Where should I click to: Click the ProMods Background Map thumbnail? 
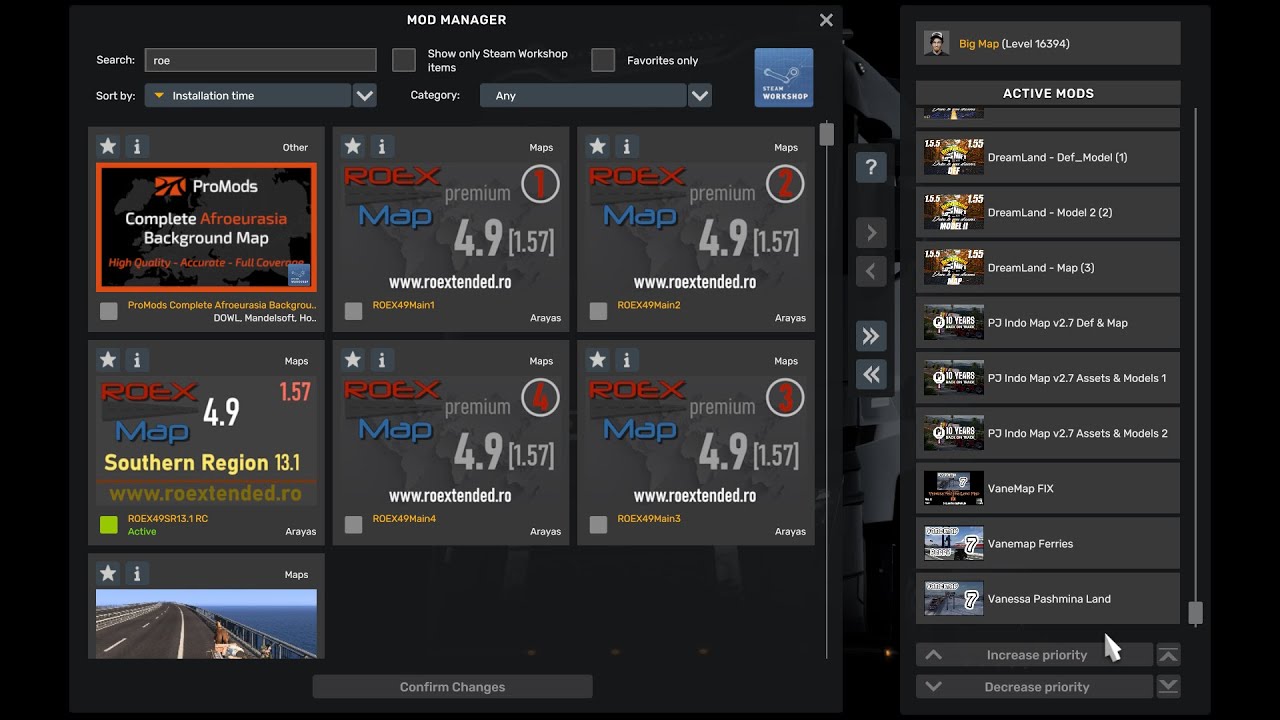206,228
